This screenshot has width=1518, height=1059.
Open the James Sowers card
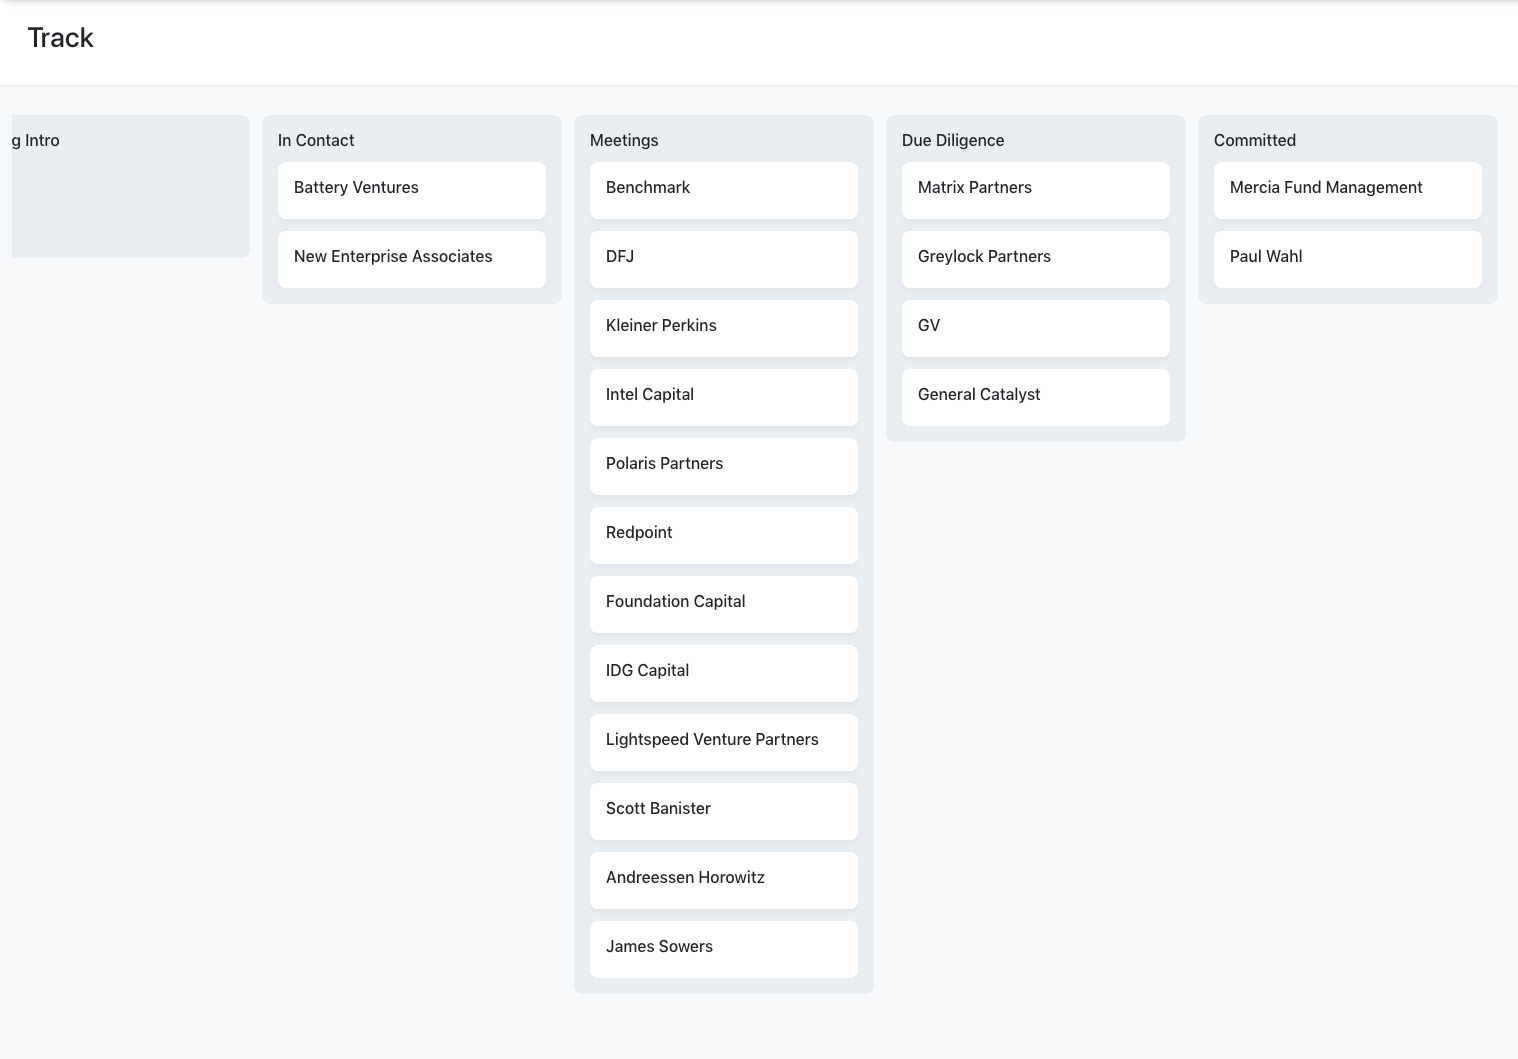[724, 949]
